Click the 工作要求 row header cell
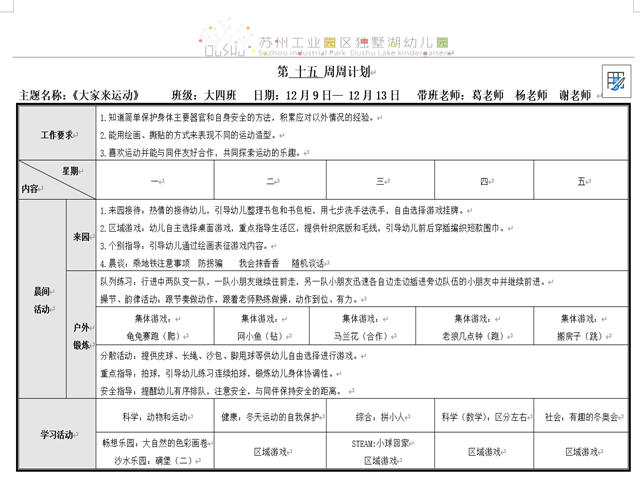This screenshot has width=640, height=480. pos(57,134)
